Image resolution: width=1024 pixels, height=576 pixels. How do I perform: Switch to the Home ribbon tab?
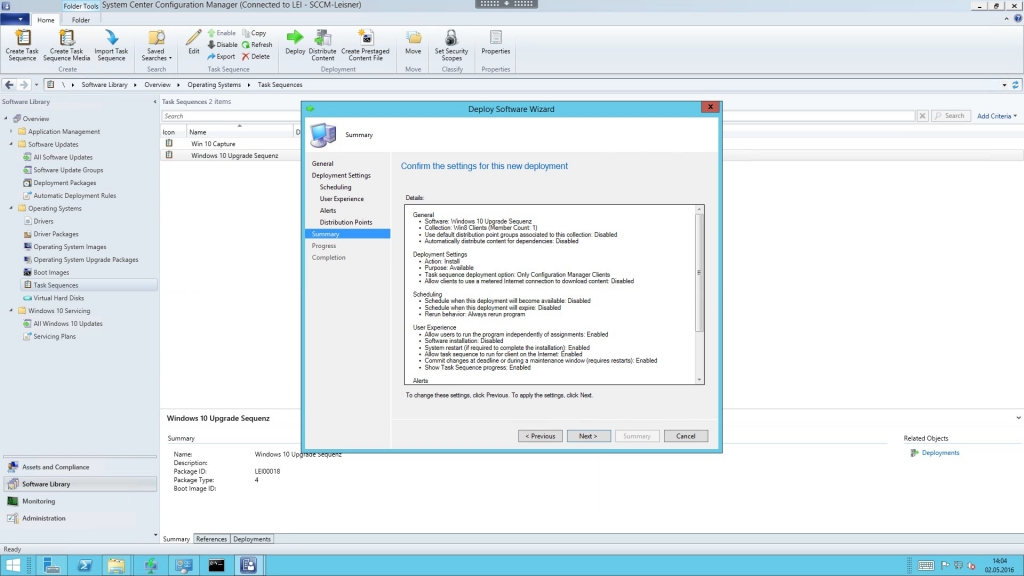pyautogui.click(x=46, y=20)
